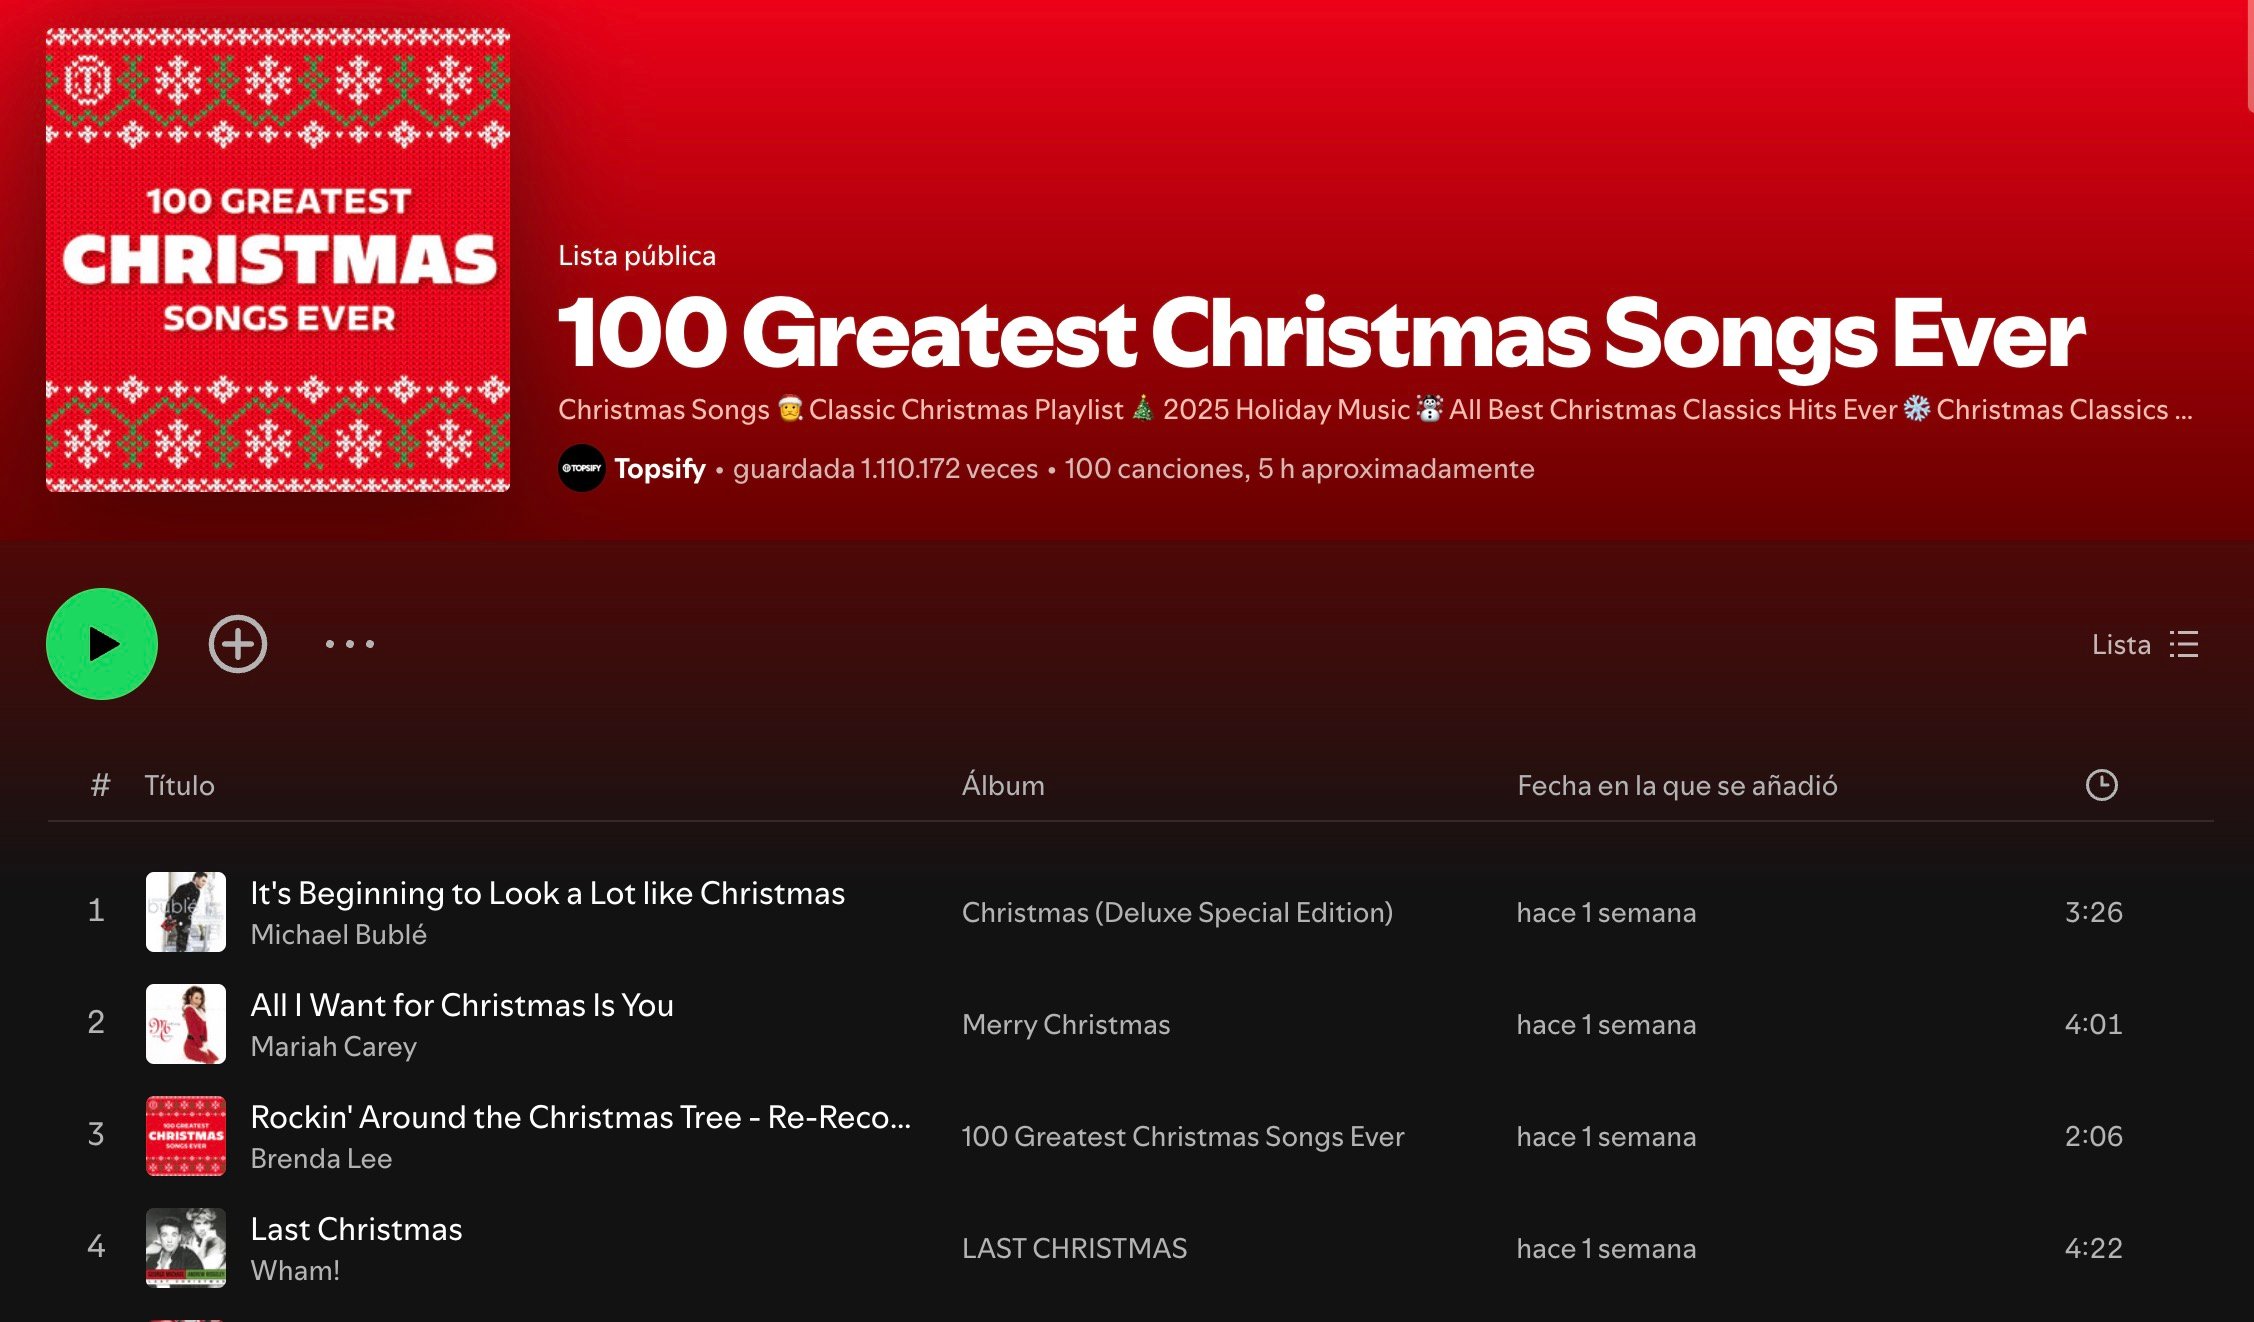Click the duration clock column icon
The height and width of the screenshot is (1322, 2254).
tap(2105, 786)
